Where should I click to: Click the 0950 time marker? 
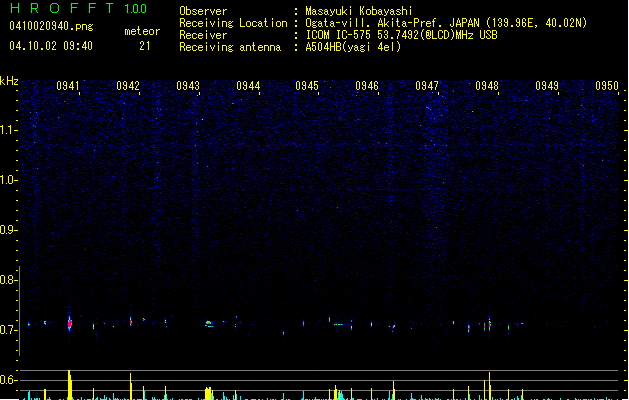pos(607,86)
